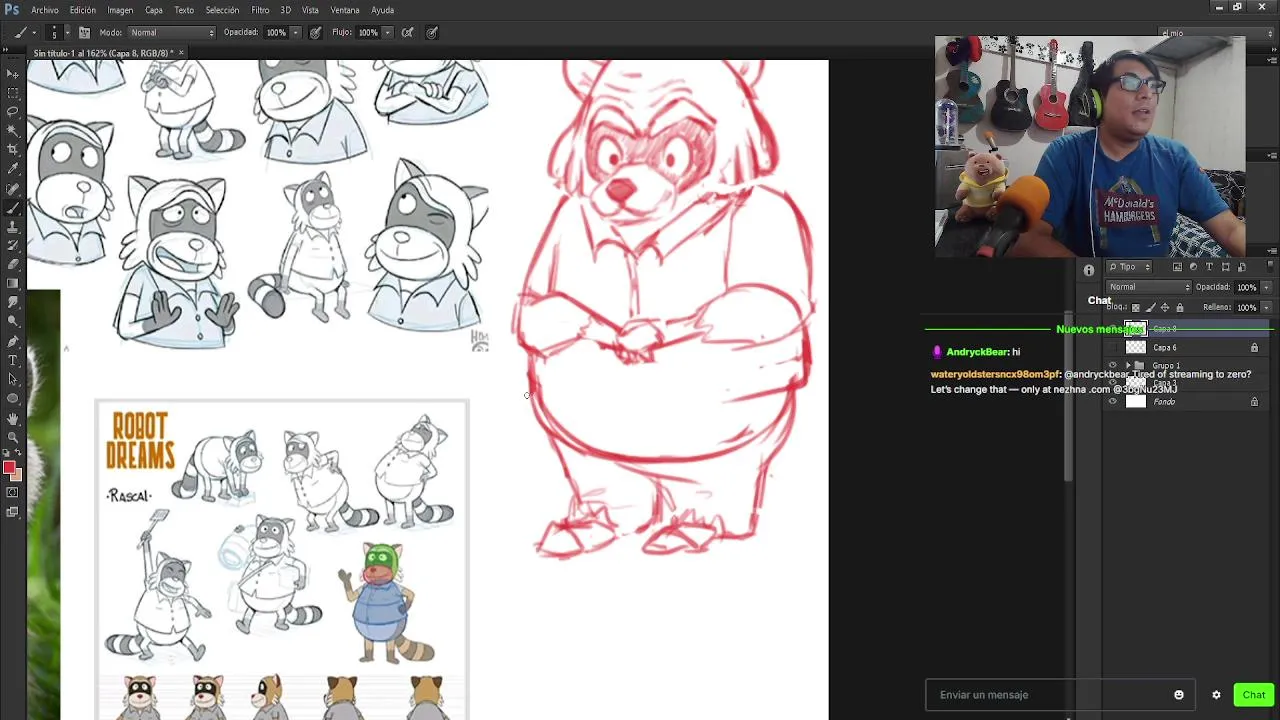Select the Lasso tool
The image size is (1280, 720).
point(12,111)
